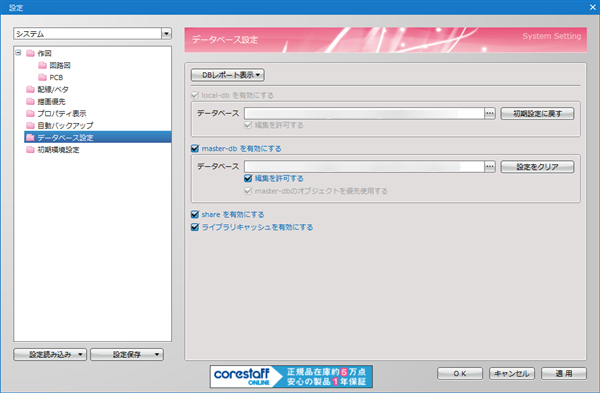Click the 作図 folder icon
The width and height of the screenshot is (600, 393).
(30, 53)
